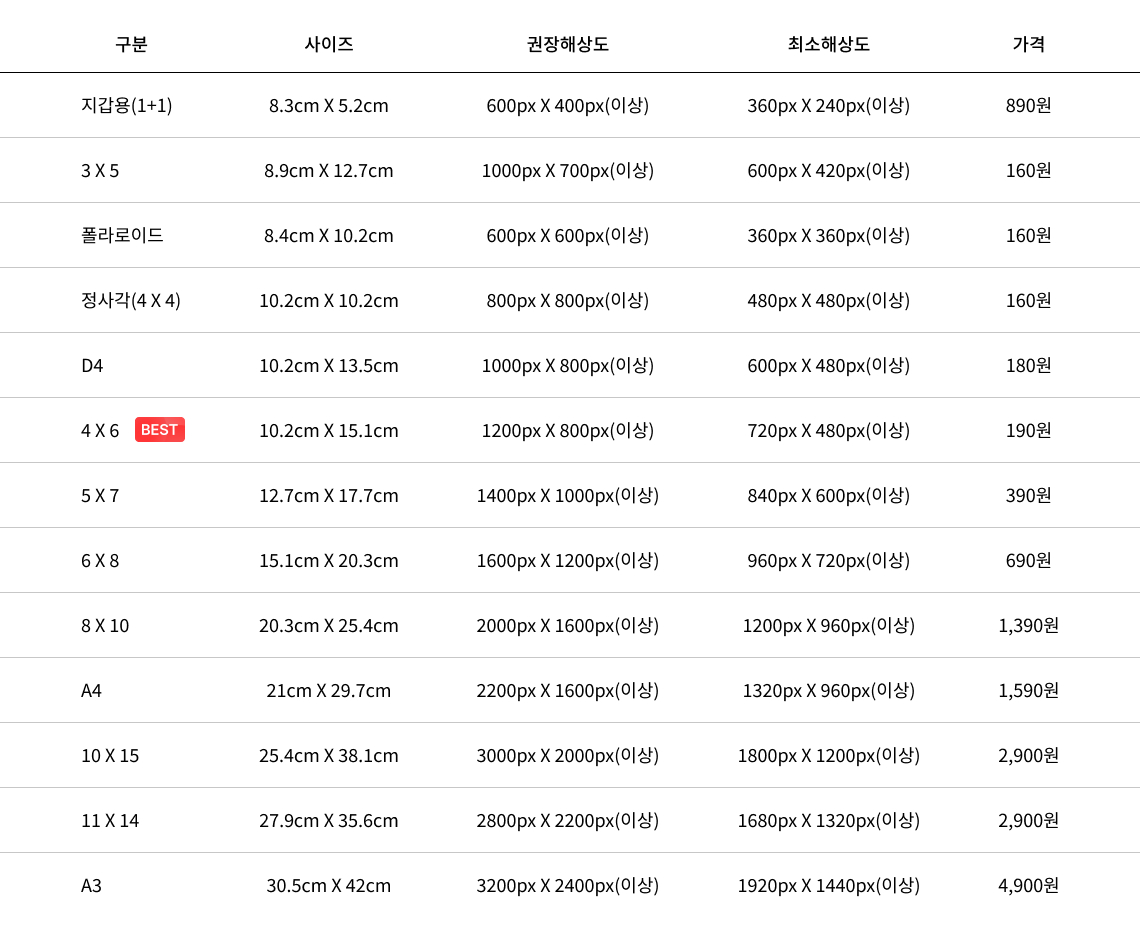Select the A3 row label
Viewport: 1140px width, 944px height.
(92, 885)
